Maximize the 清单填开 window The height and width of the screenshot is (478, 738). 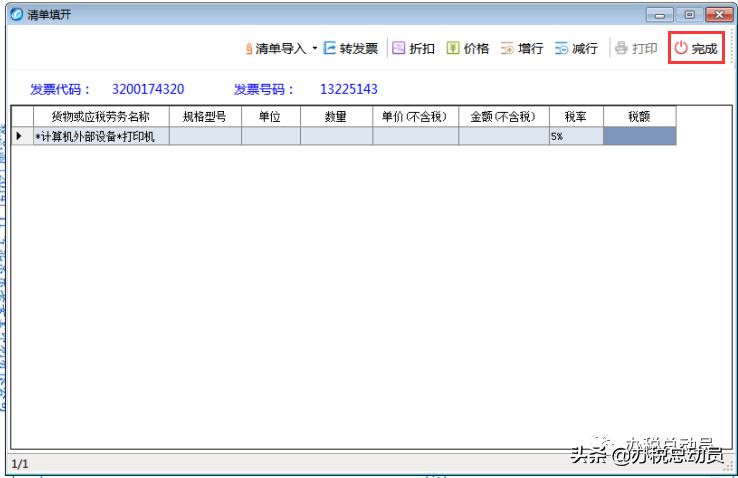[690, 15]
